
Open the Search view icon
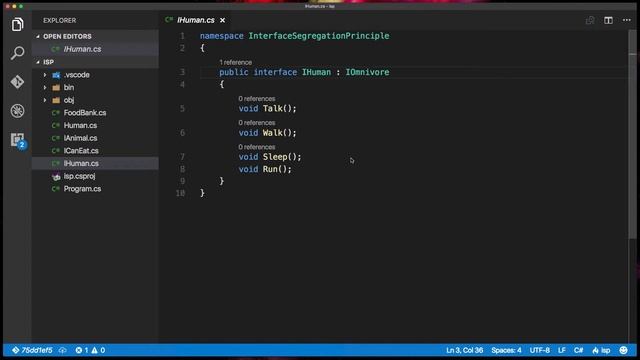pyautogui.click(x=17, y=53)
